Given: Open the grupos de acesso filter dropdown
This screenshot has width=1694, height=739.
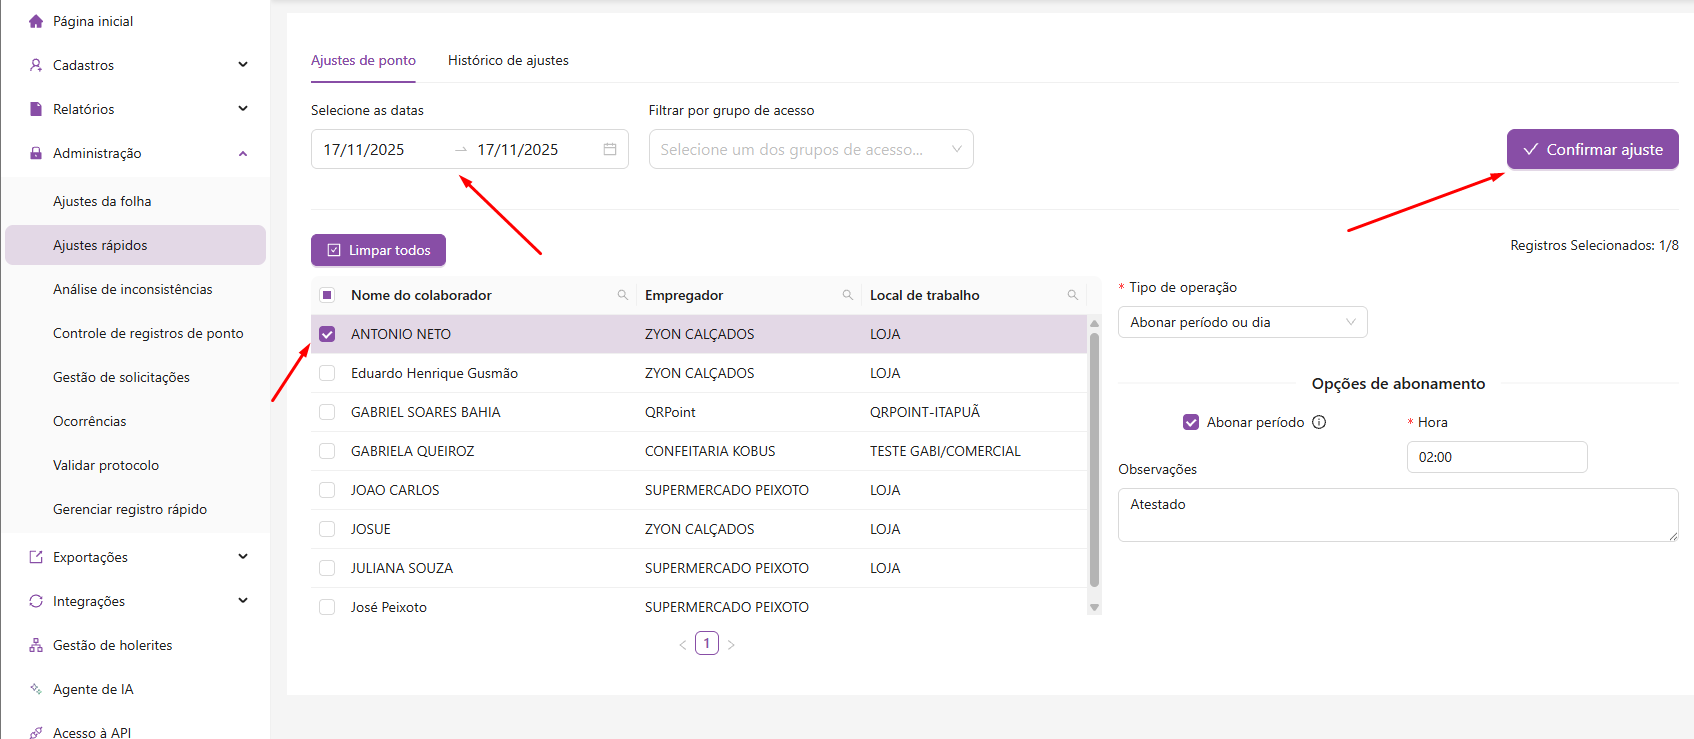Looking at the screenshot, I should (x=810, y=149).
